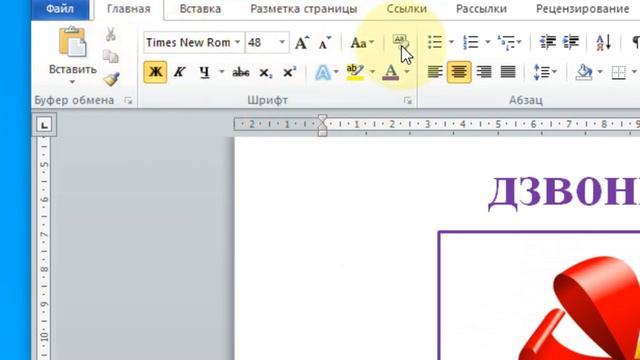Screen dimensions: 640x360
Task: Toggle Bold (Ж) formatting
Action: 155,72
